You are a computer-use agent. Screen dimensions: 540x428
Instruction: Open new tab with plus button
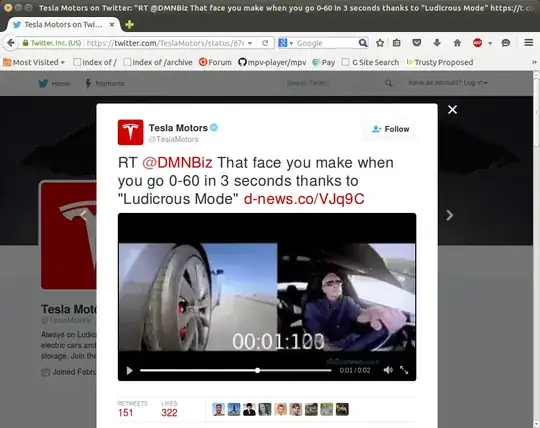coord(129,24)
